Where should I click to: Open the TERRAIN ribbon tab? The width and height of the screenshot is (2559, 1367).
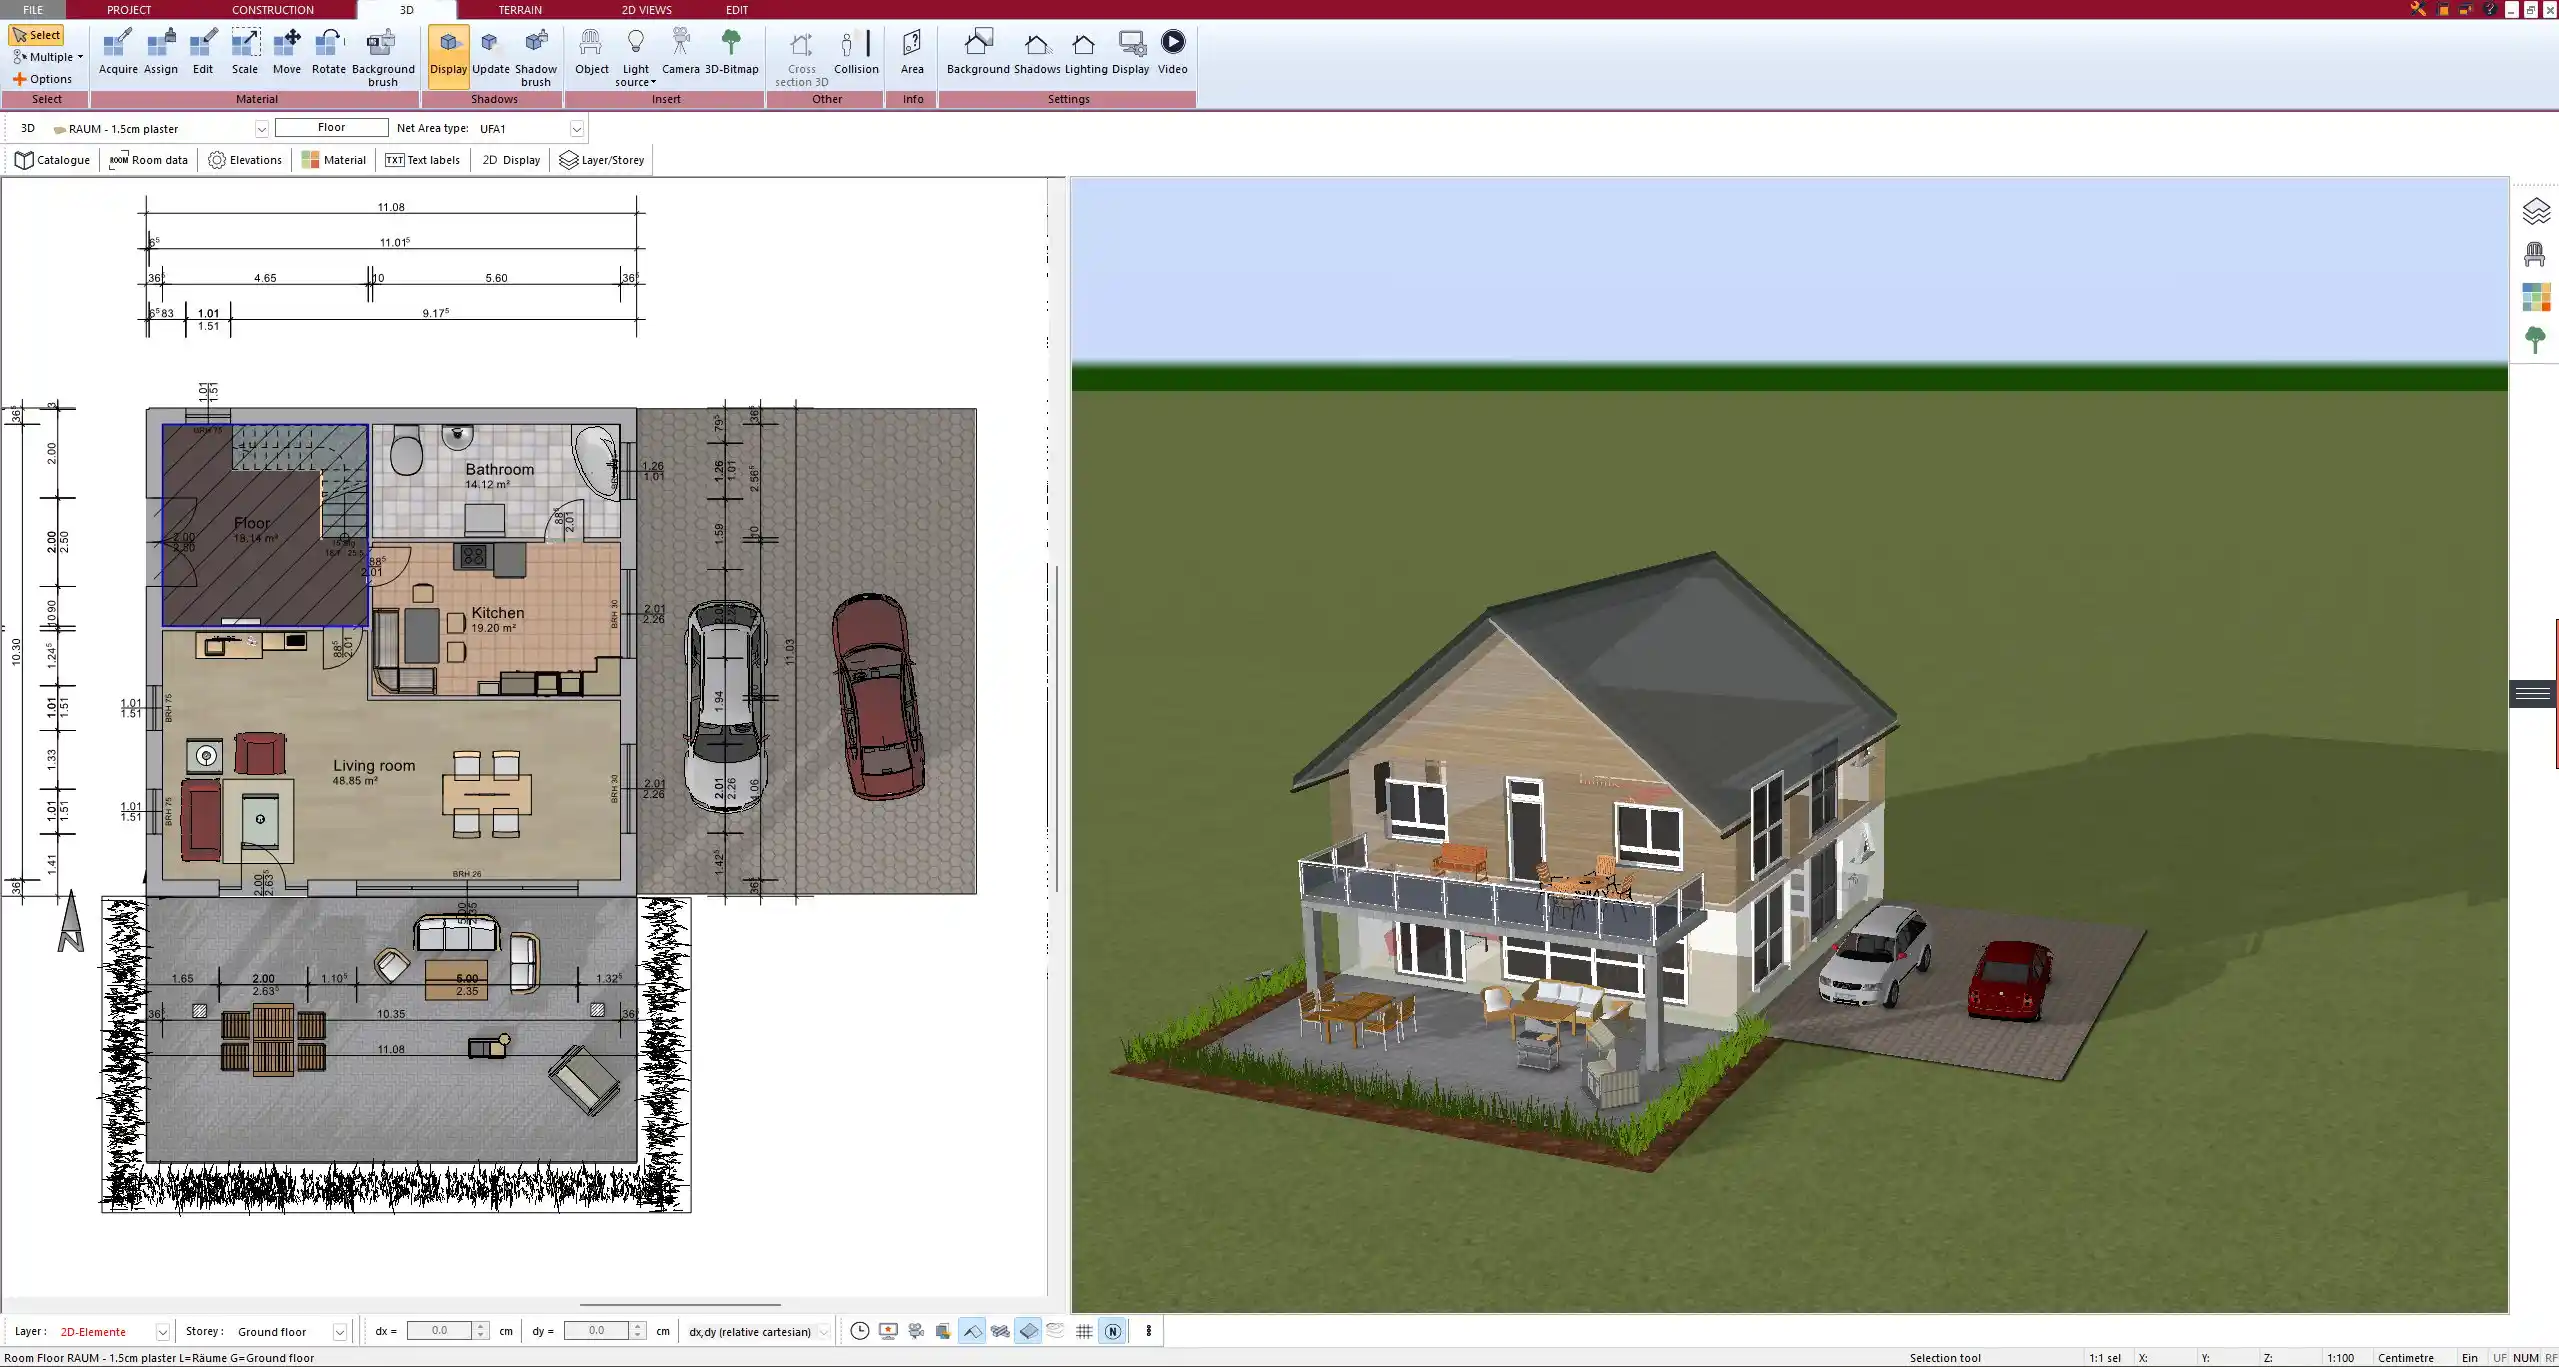(x=518, y=9)
